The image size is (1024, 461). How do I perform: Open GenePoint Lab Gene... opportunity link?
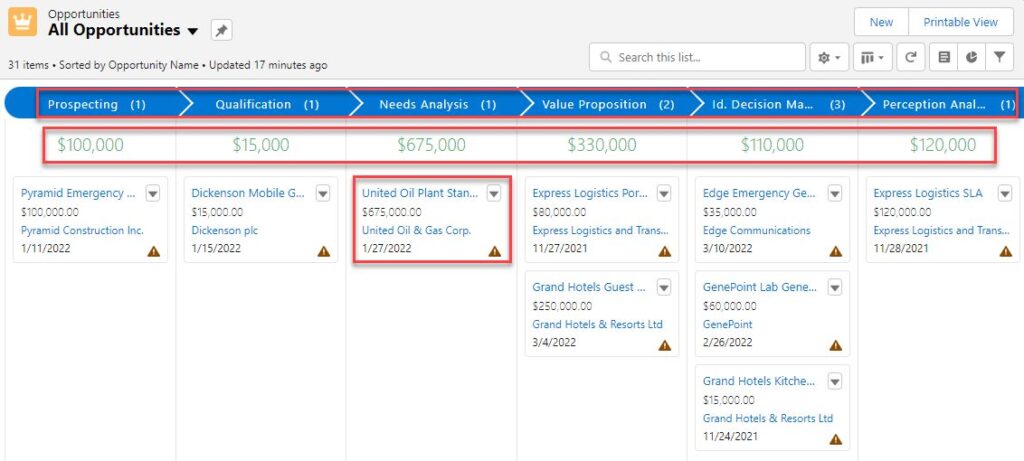click(760, 287)
